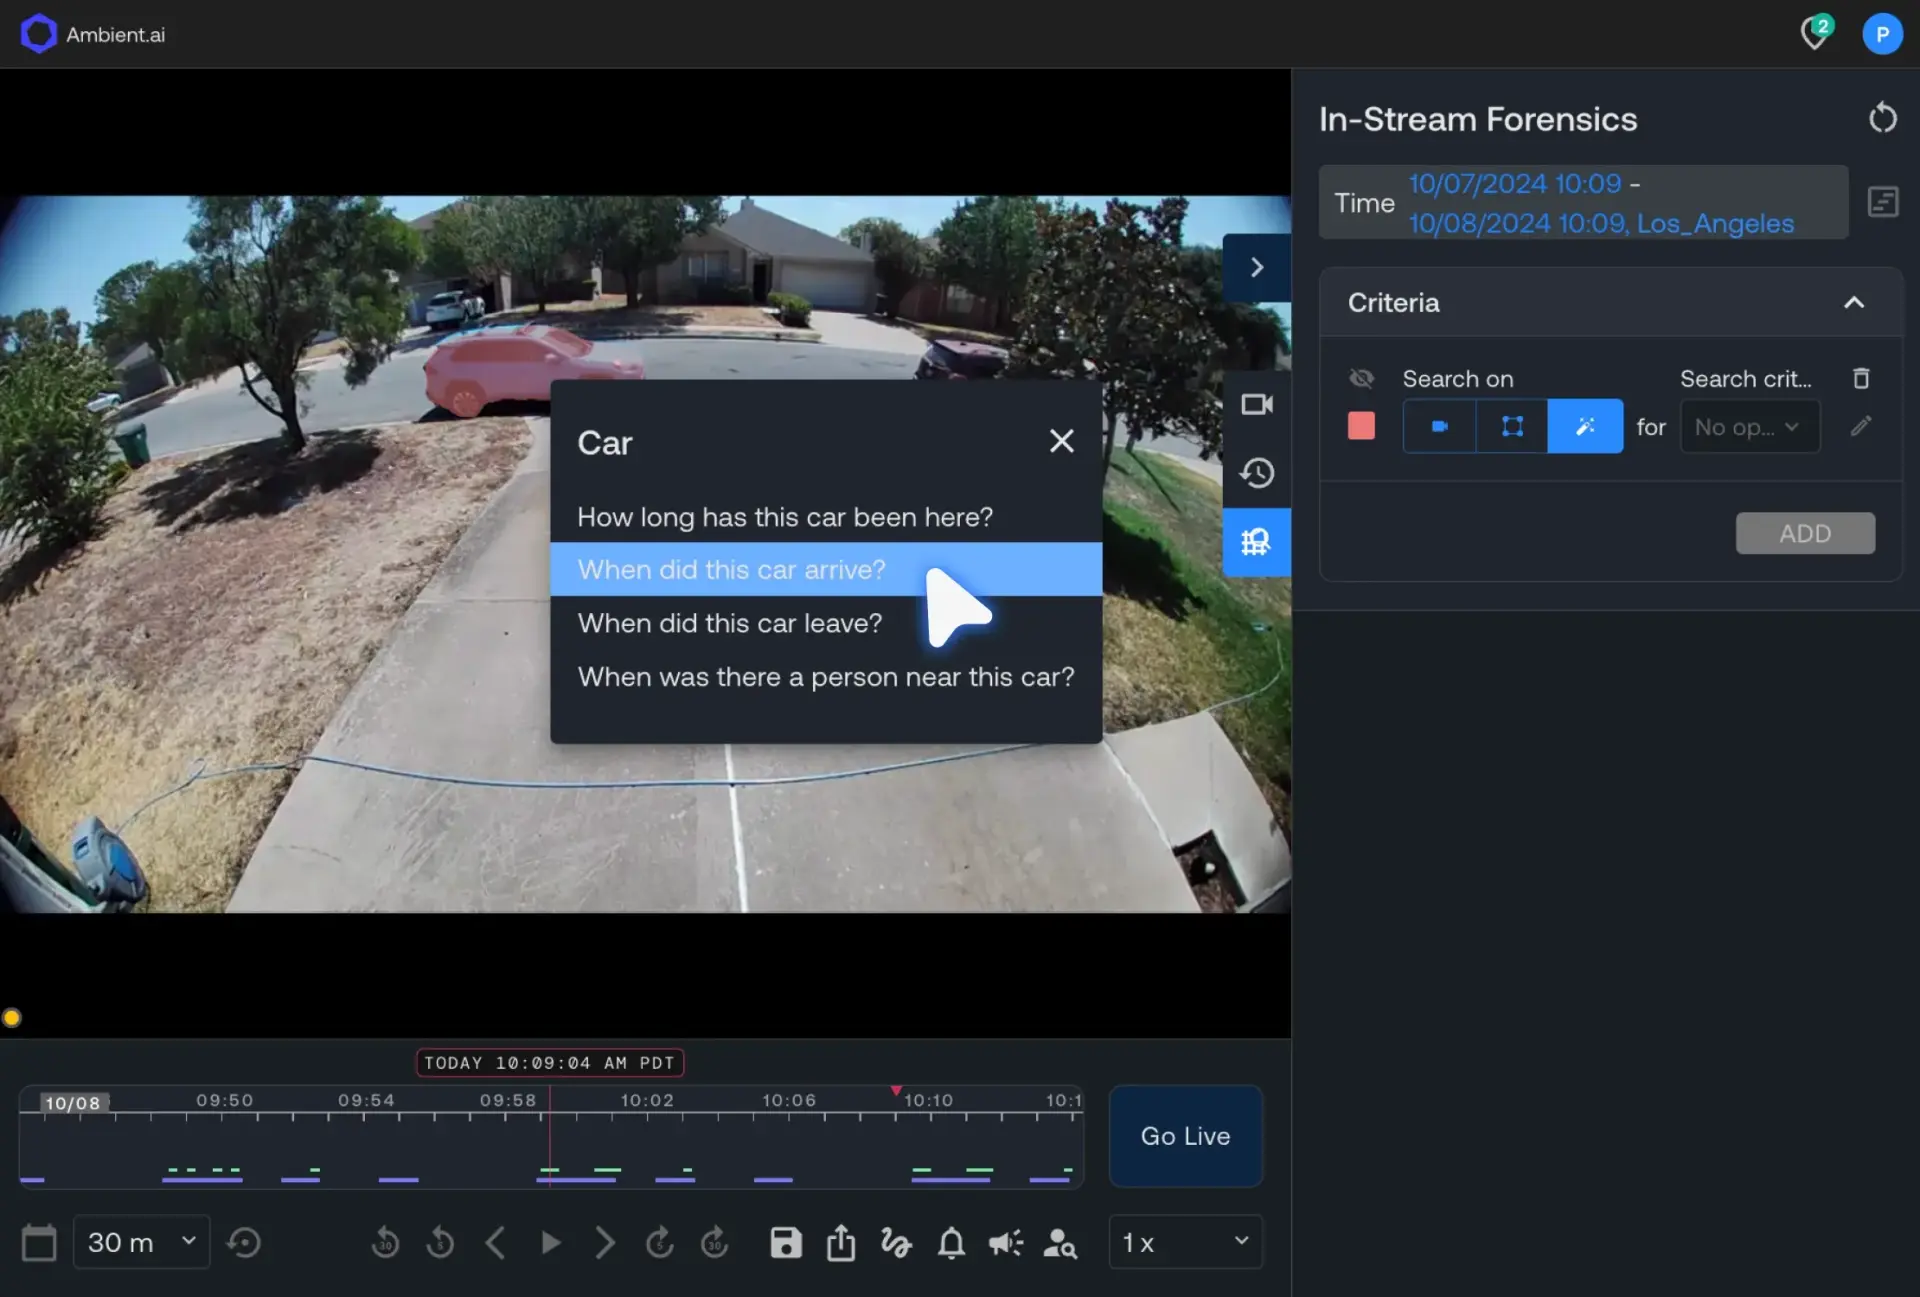Select the forensics search tool in sidebar

click(1257, 542)
